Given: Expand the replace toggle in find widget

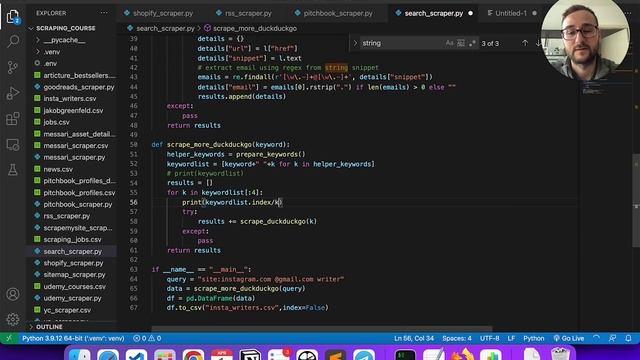Looking at the screenshot, I should (x=355, y=43).
